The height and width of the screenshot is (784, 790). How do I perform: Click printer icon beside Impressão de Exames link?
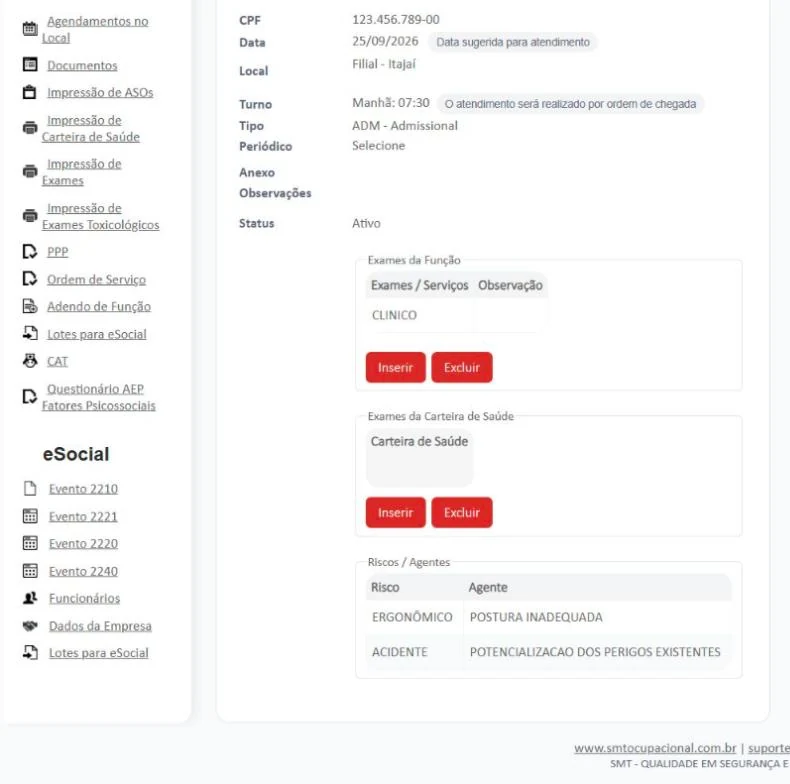[30, 171]
